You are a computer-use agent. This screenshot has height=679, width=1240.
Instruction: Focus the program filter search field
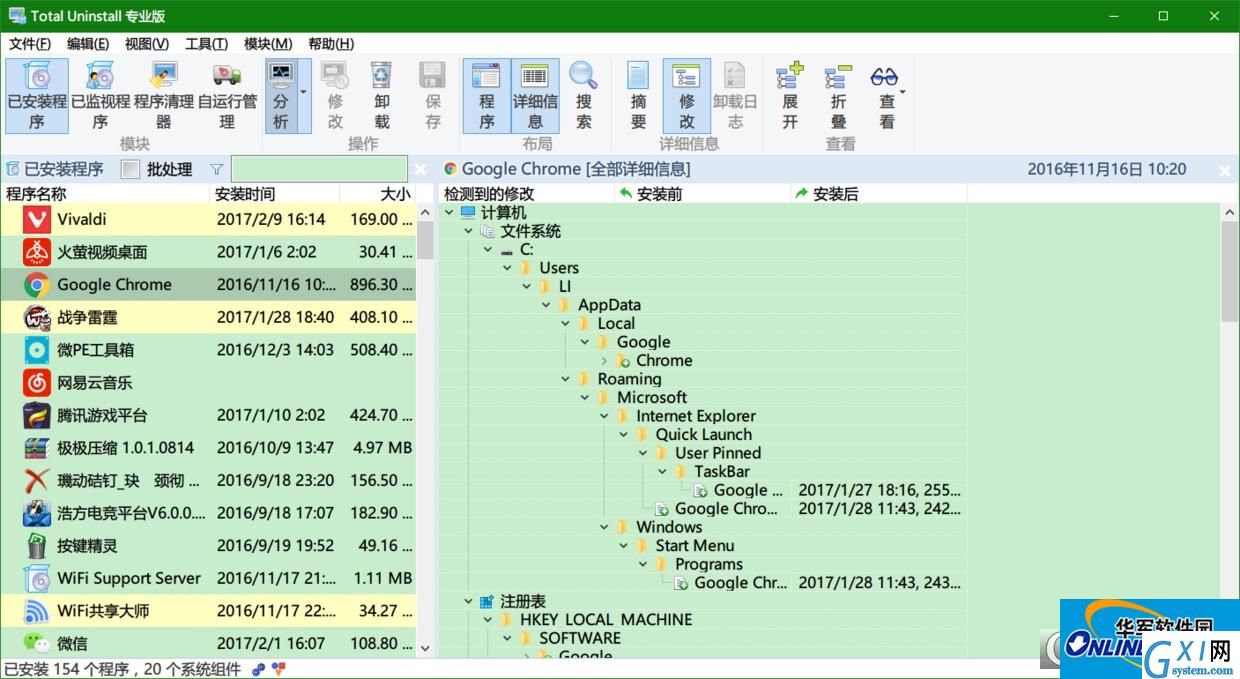(319, 169)
